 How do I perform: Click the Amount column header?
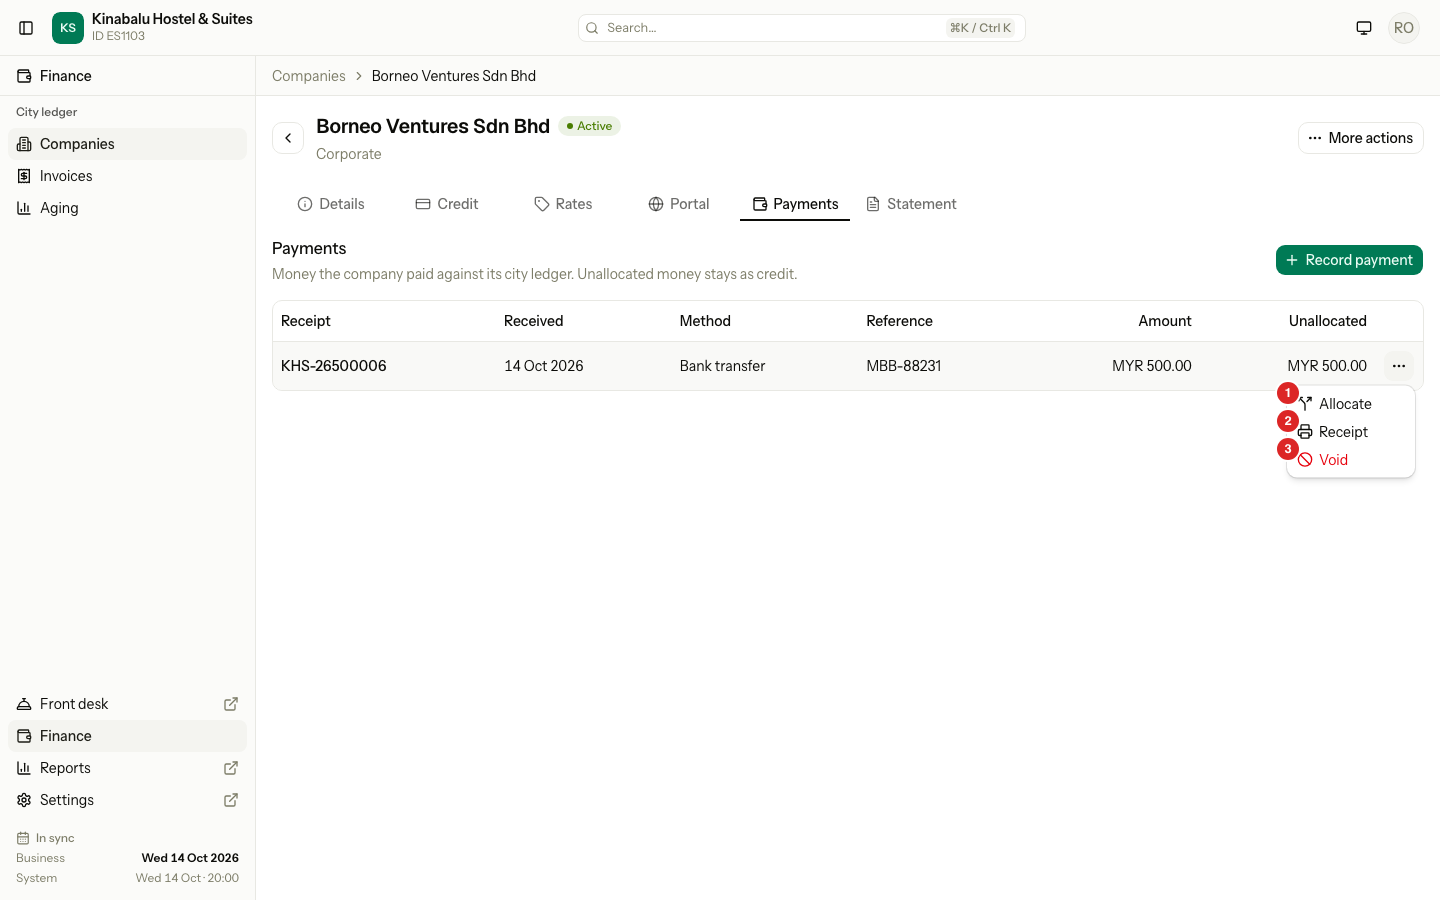(1165, 321)
